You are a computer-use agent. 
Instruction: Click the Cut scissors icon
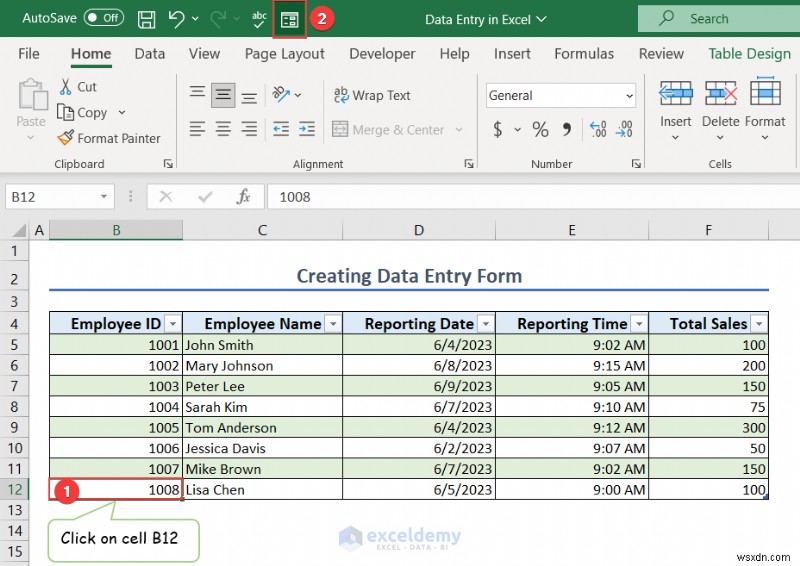pyautogui.click(x=65, y=87)
